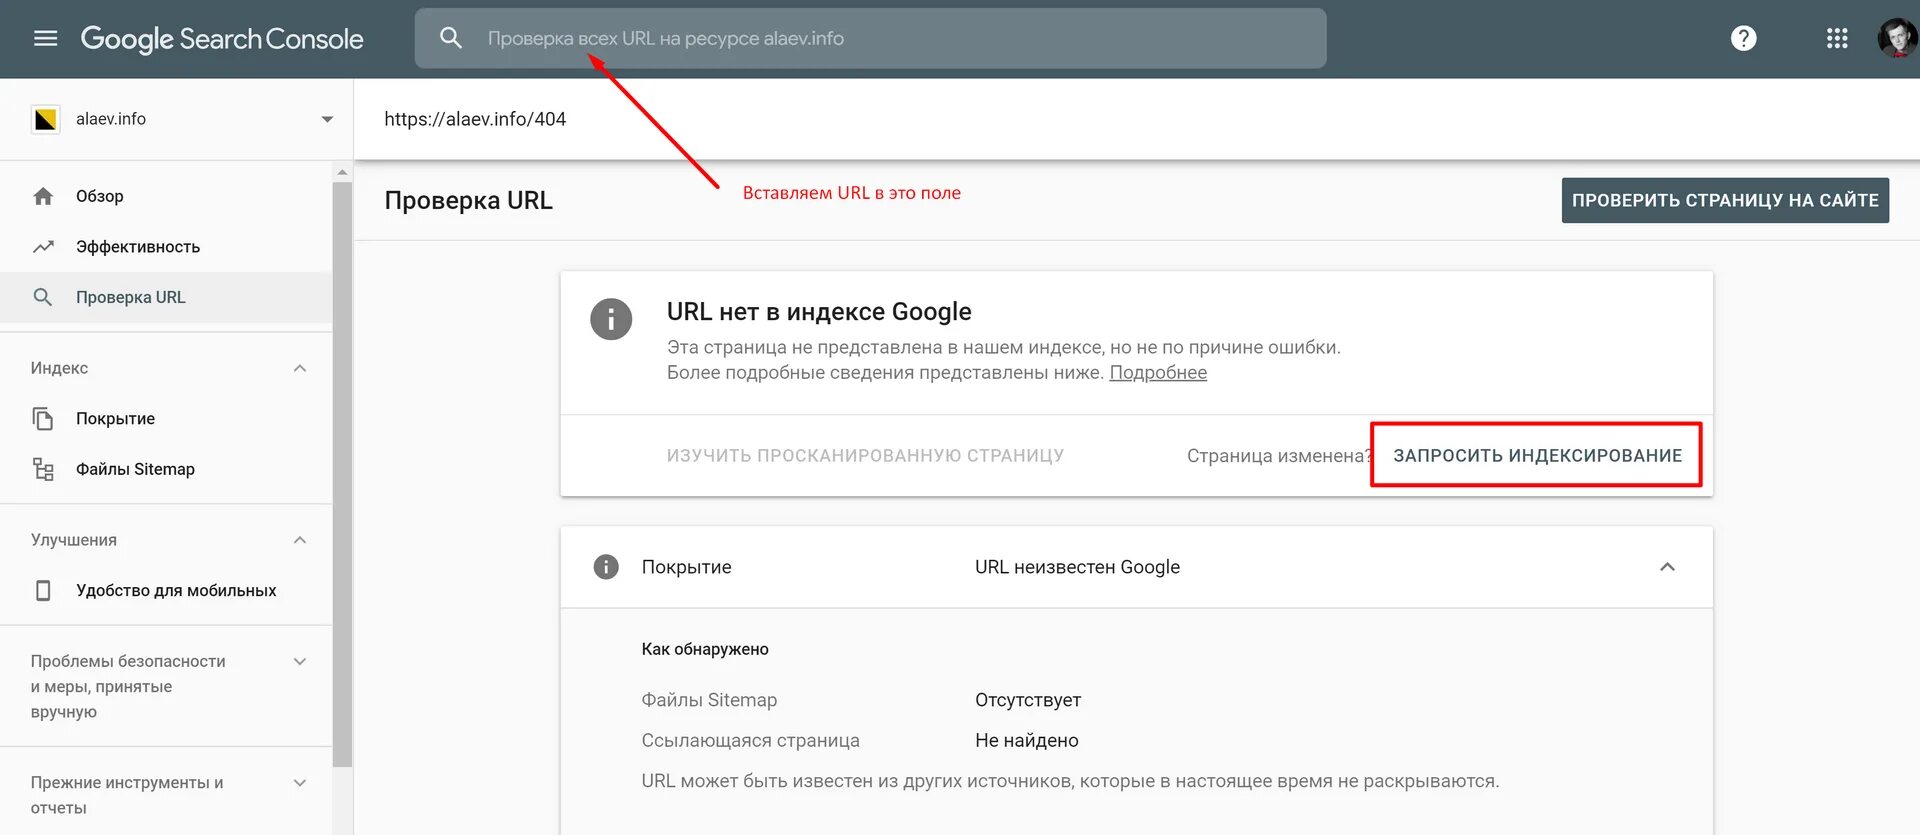The image size is (1920, 835).
Task: Click ИЗУЧИТЬ ПРОСКАНИРОВАННУЮ СТРАНИЦУ button
Action: 865,456
